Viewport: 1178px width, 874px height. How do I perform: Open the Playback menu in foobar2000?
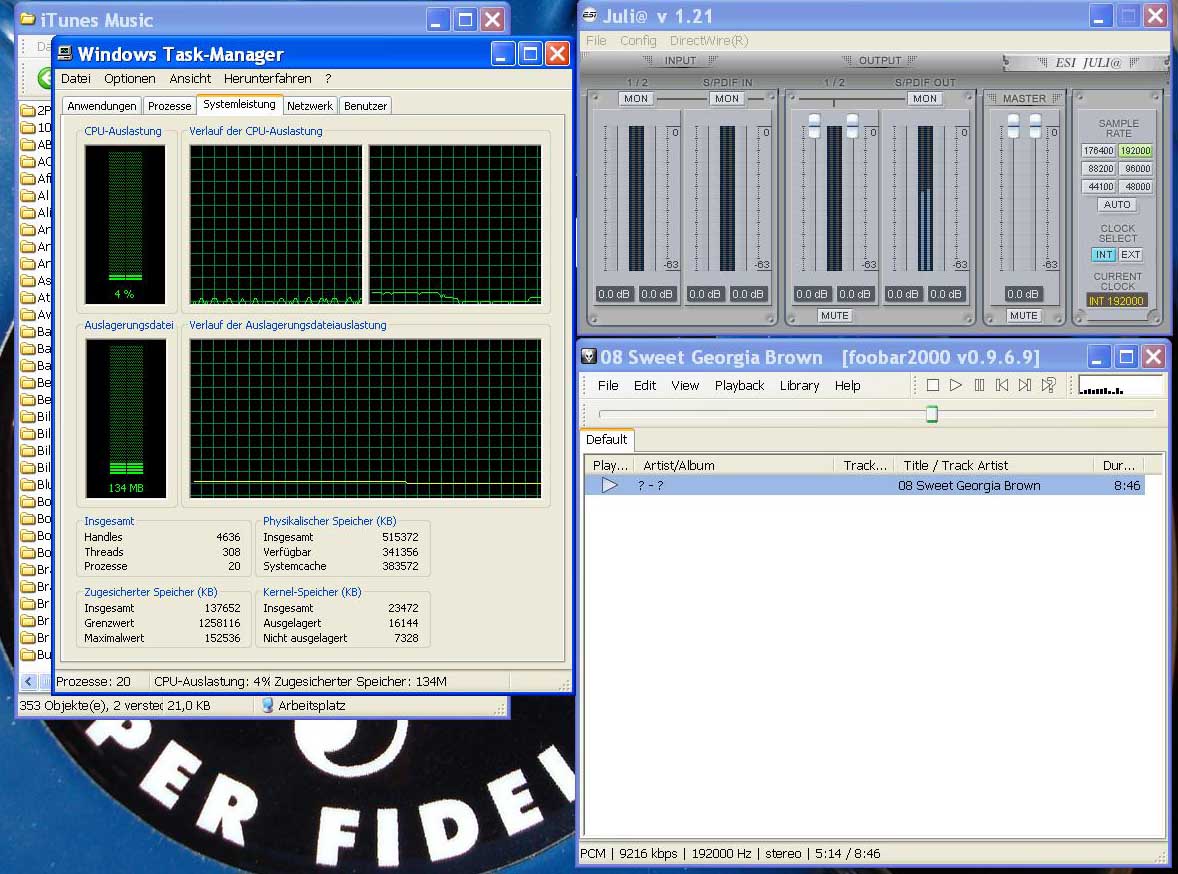[739, 386]
